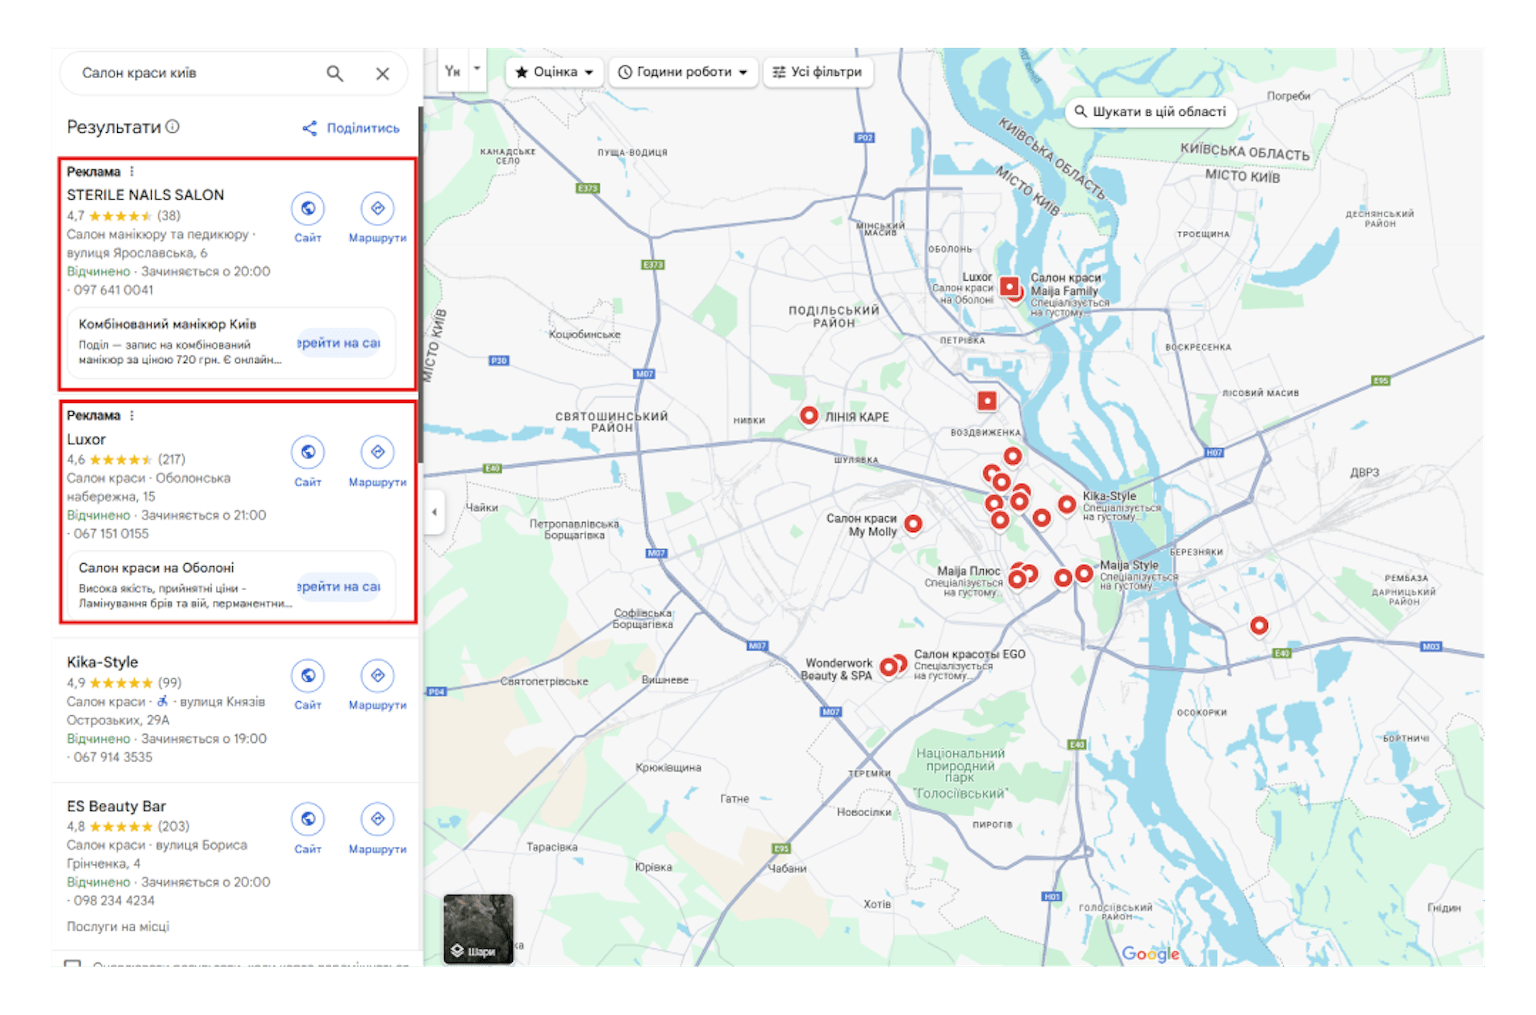Open Усі фільтри all filters
The width and height of the screenshot is (1536, 1015).
coord(818,72)
